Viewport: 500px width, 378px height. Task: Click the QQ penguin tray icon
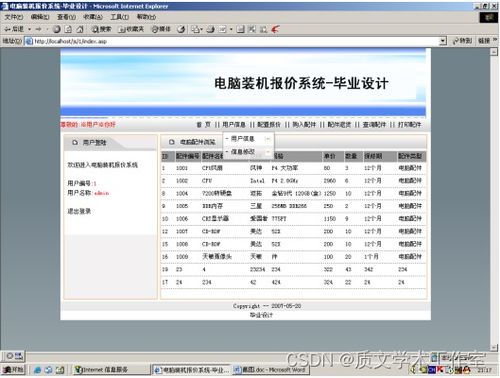[x=466, y=369]
